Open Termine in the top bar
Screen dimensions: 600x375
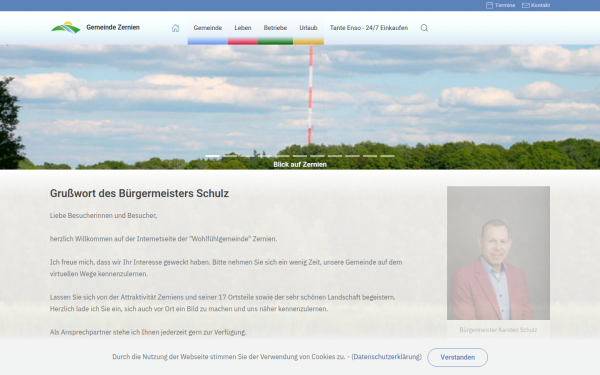pos(501,5)
